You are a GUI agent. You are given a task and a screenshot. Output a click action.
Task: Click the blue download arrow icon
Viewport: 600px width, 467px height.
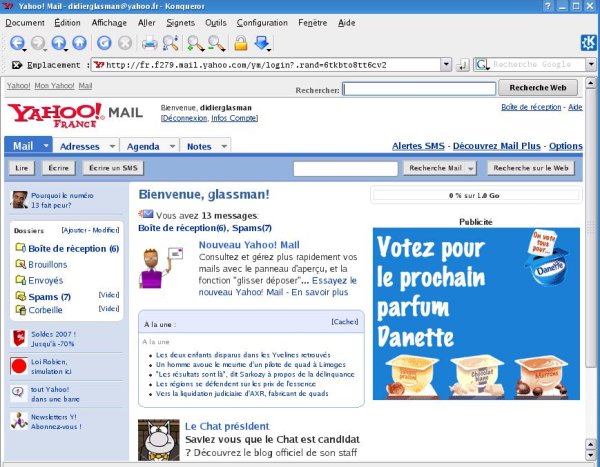[x=262, y=43]
